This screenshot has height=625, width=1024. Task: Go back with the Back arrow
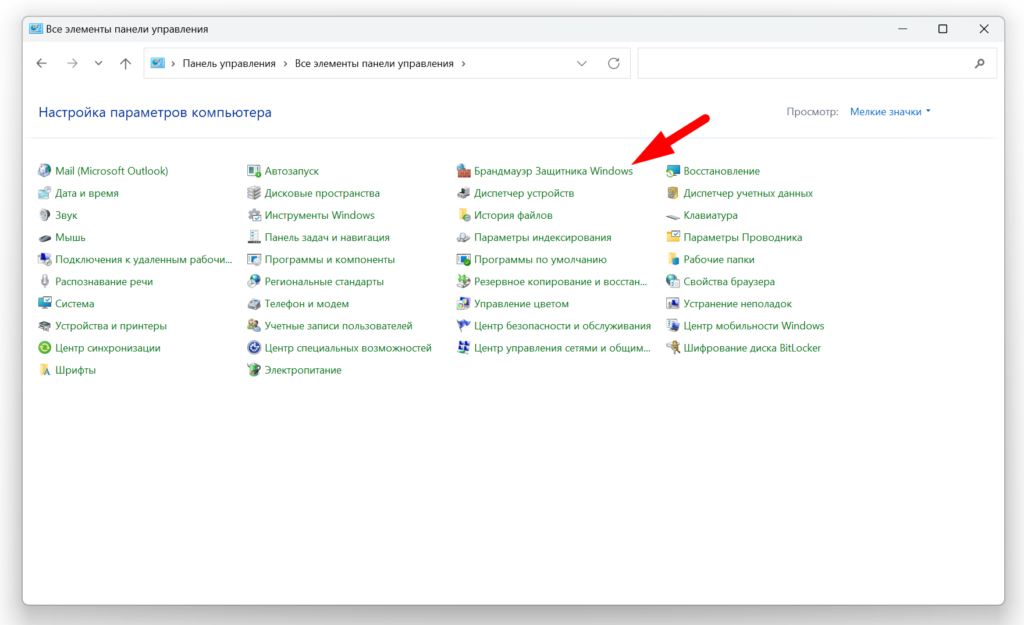coord(42,64)
